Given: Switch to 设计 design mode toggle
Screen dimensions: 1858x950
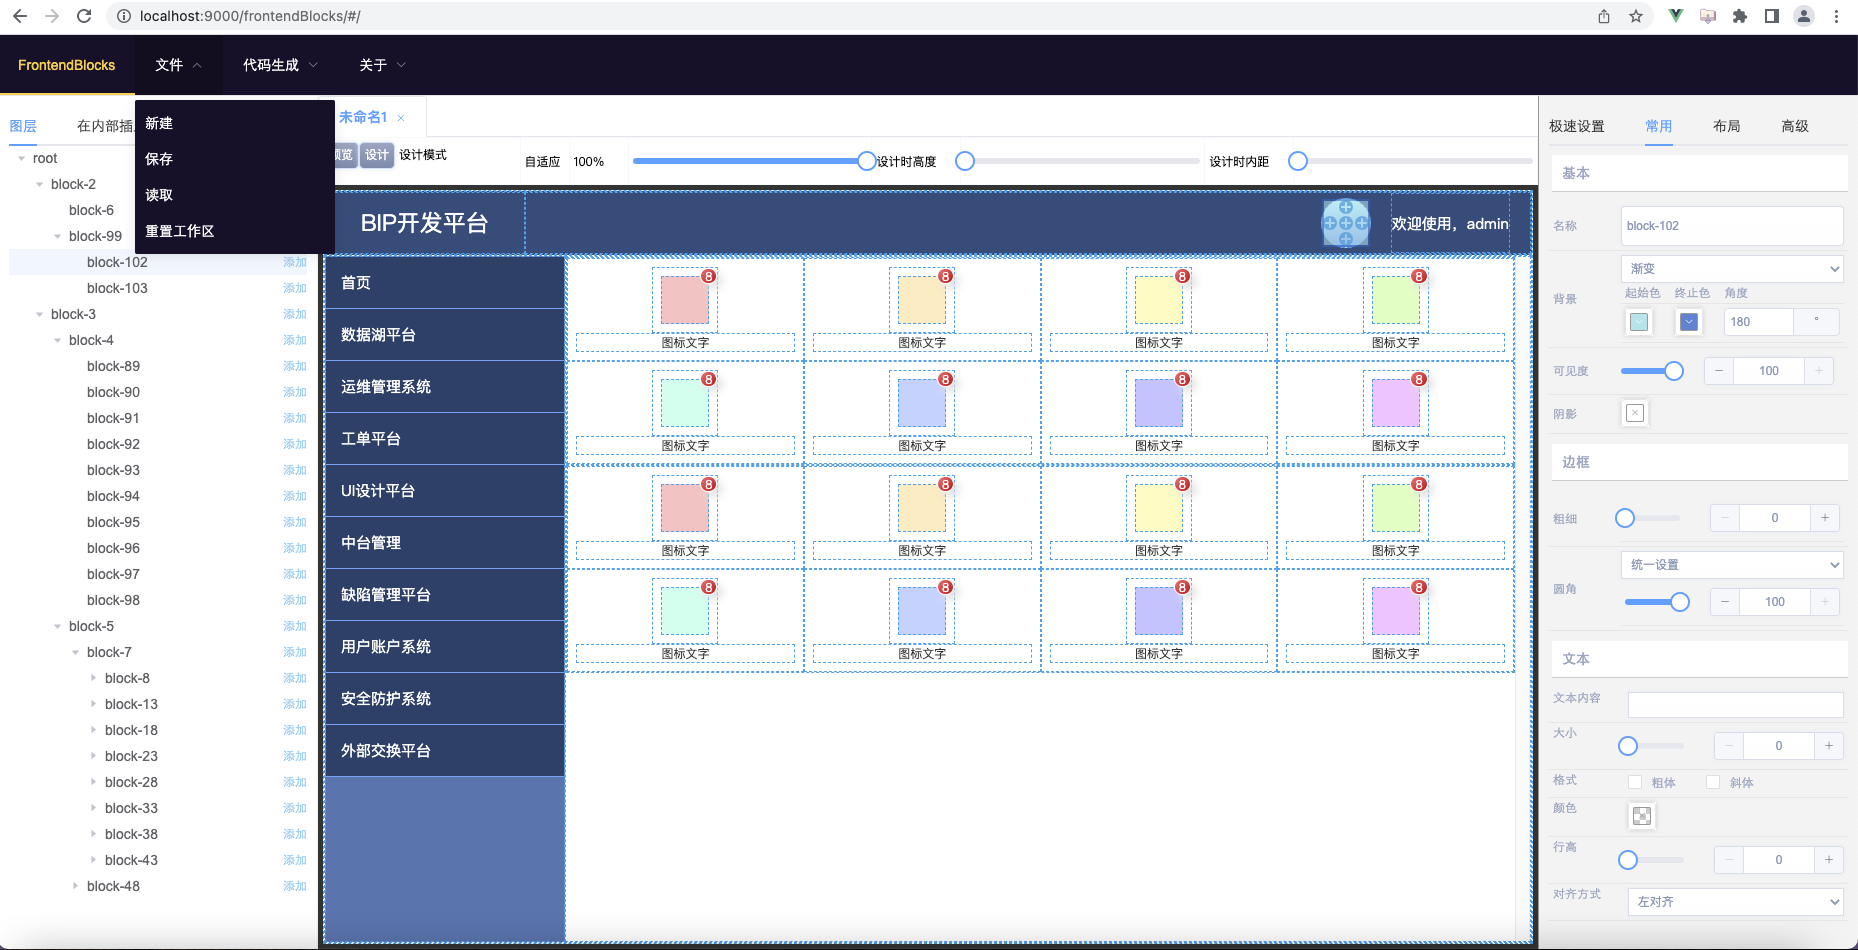Looking at the screenshot, I should (376, 155).
